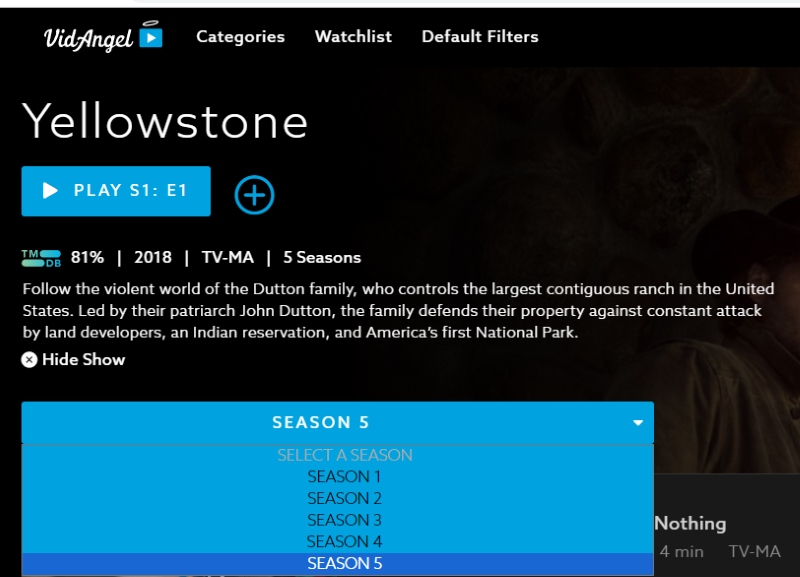Add Yellowstone to watchlist with plus icon
Image resolution: width=800 pixels, height=577 pixels.
coord(254,194)
